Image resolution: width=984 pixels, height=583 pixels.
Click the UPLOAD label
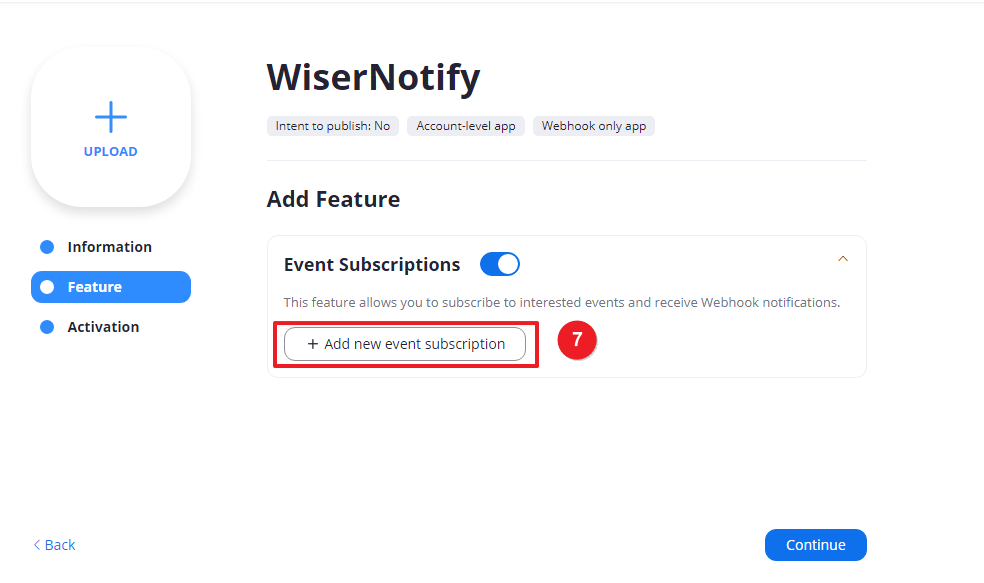[x=111, y=152]
